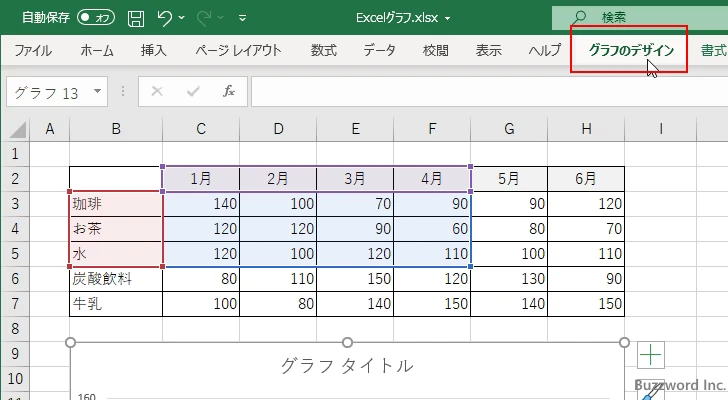
Task: Click the Undo arrow icon
Action: click(x=166, y=17)
